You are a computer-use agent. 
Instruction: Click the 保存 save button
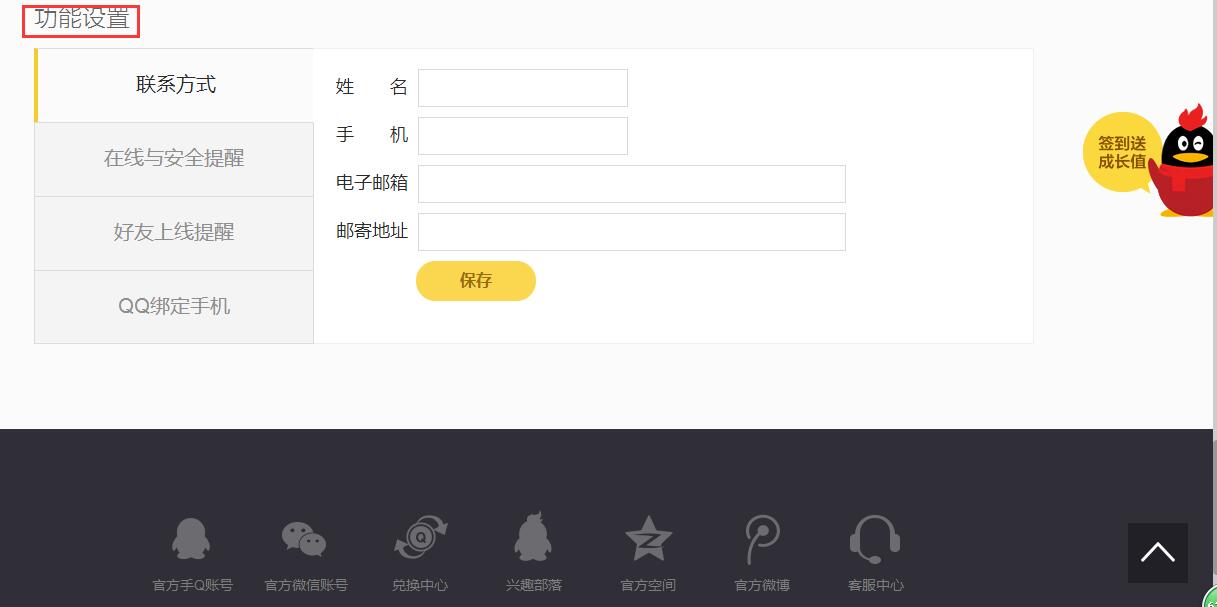[x=476, y=281]
